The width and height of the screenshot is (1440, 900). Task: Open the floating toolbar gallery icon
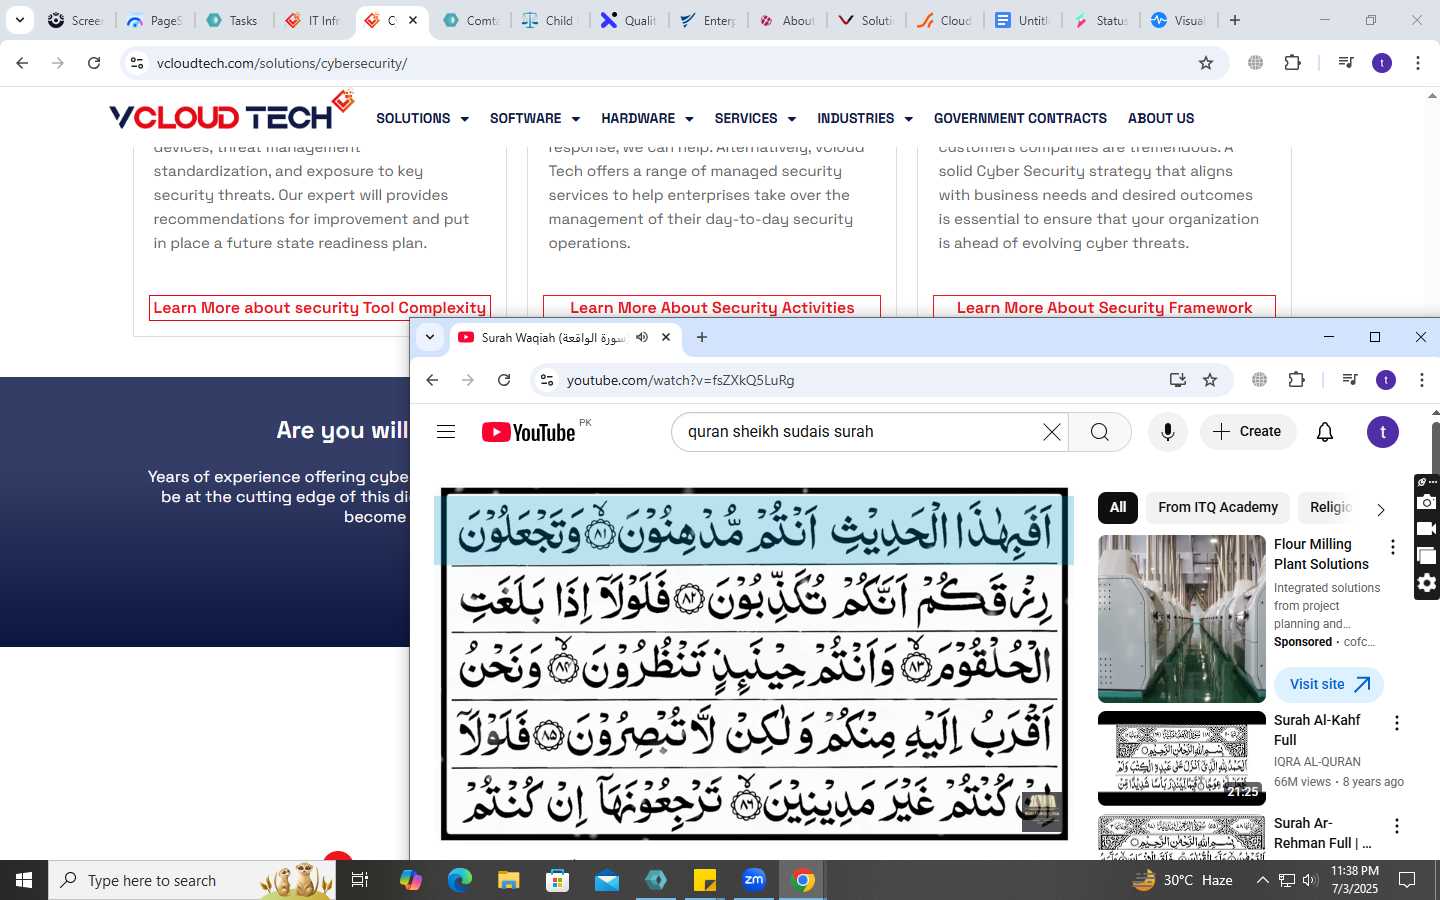(x=1427, y=556)
